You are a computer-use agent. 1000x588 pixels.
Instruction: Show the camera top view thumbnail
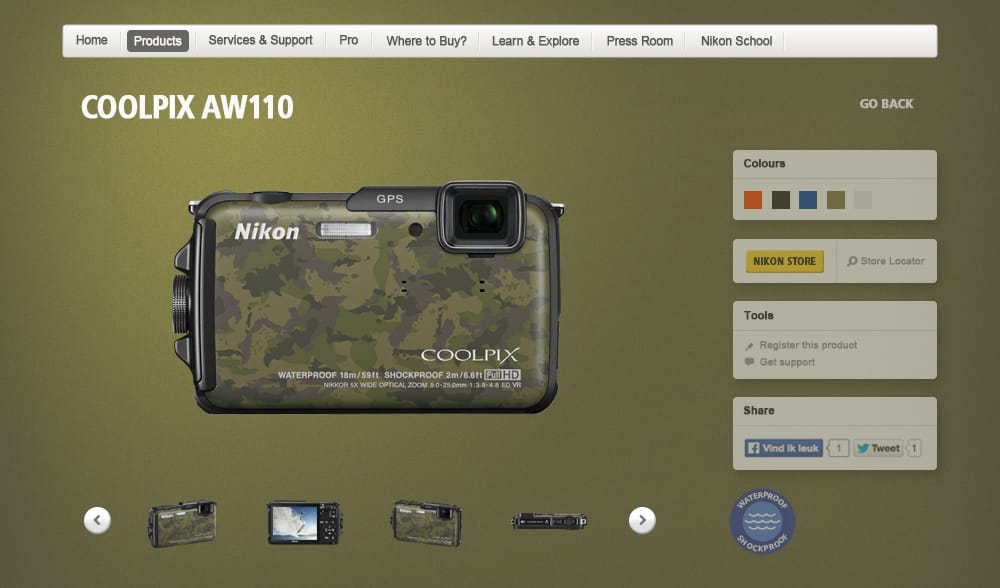(549, 521)
